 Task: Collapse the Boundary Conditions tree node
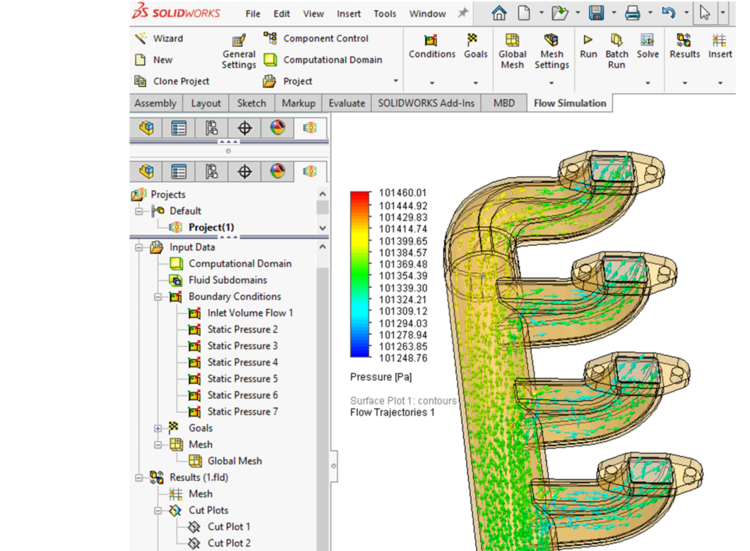pos(158,297)
